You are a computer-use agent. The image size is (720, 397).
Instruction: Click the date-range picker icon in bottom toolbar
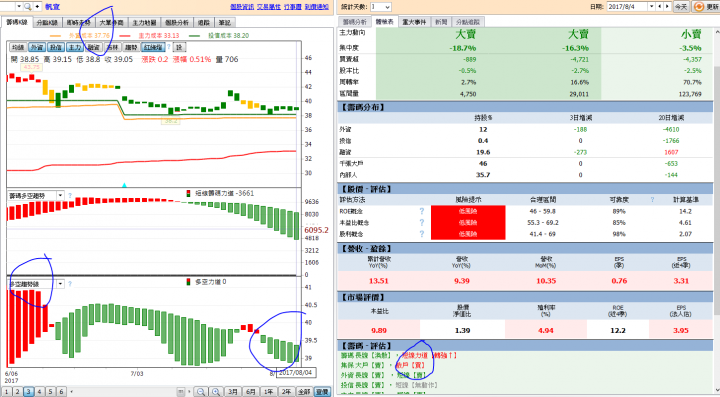click(x=182, y=391)
